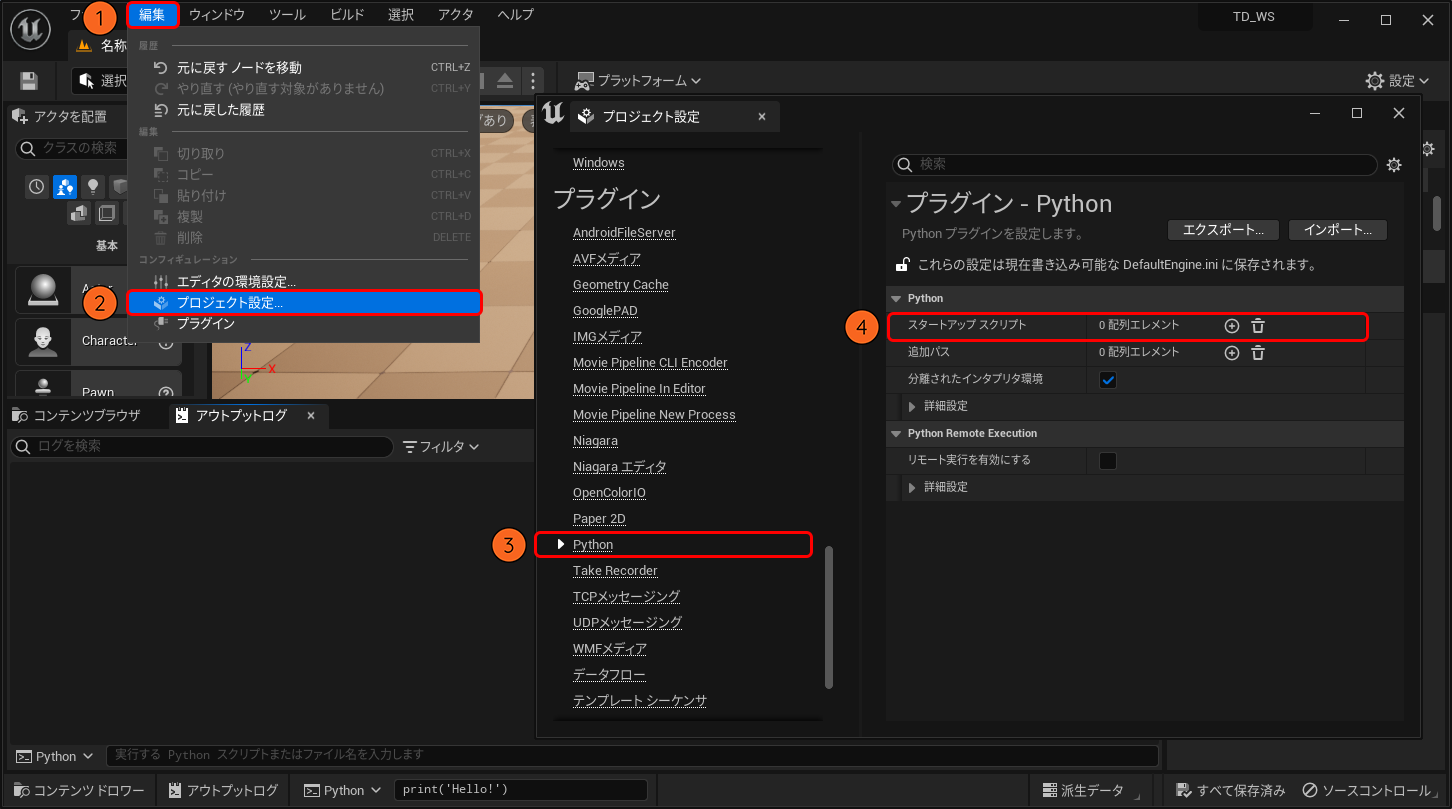
Task: Select the recently placed clock icon
Action: pyautogui.click(x=37, y=186)
